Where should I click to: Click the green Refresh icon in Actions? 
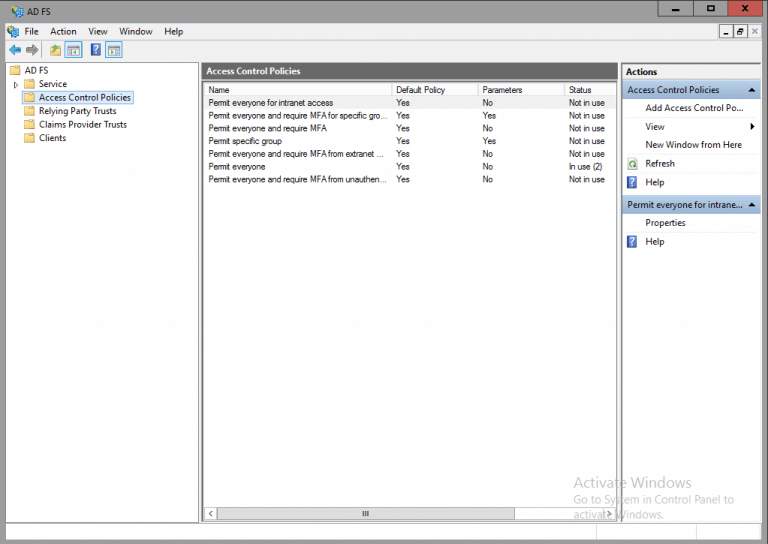(632, 164)
